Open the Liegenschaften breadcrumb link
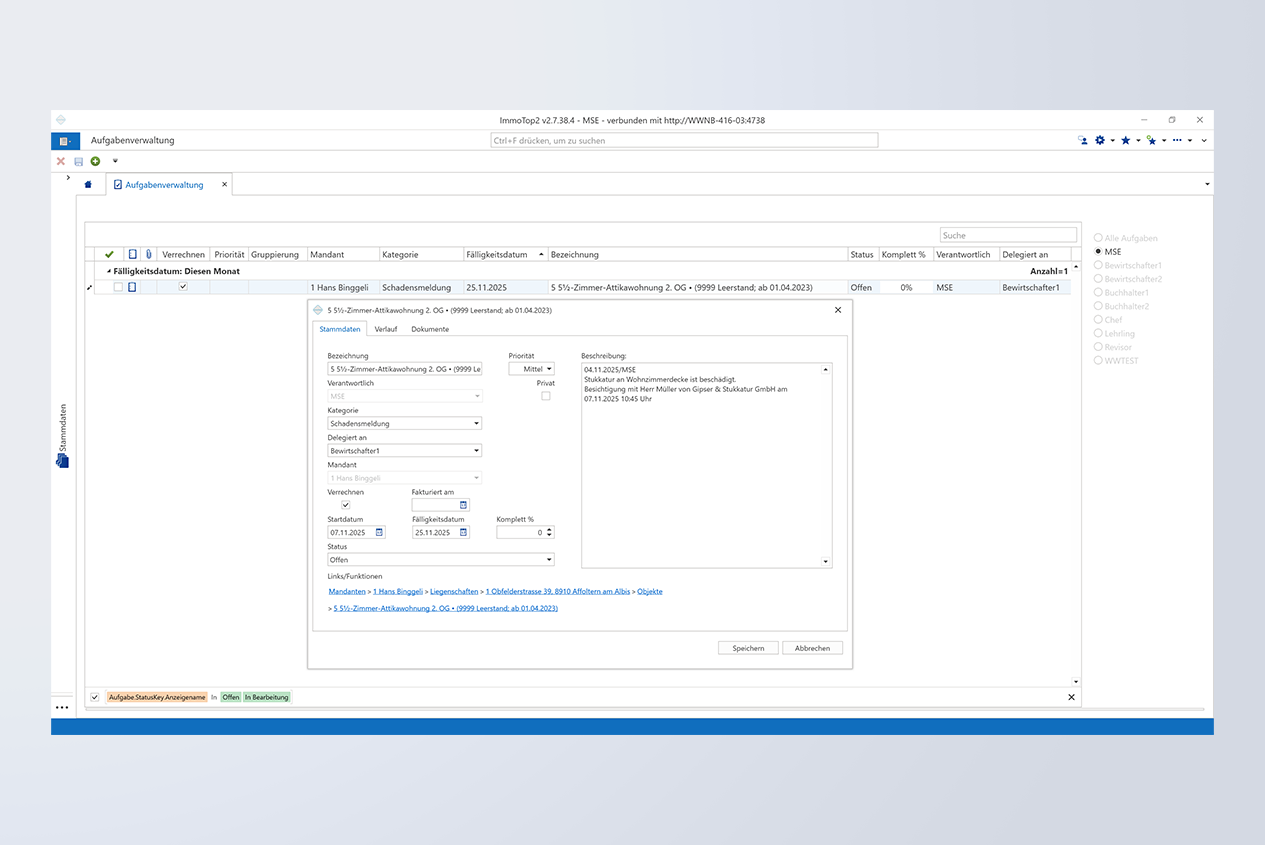 [454, 592]
